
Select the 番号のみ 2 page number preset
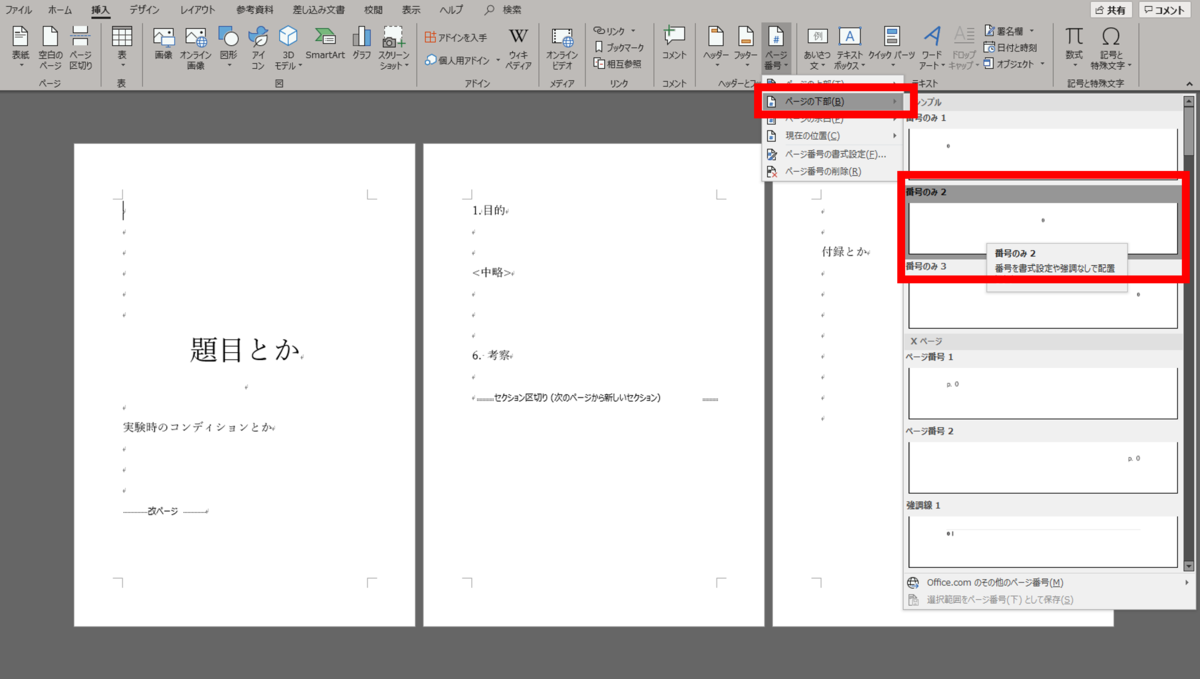coord(1043,219)
